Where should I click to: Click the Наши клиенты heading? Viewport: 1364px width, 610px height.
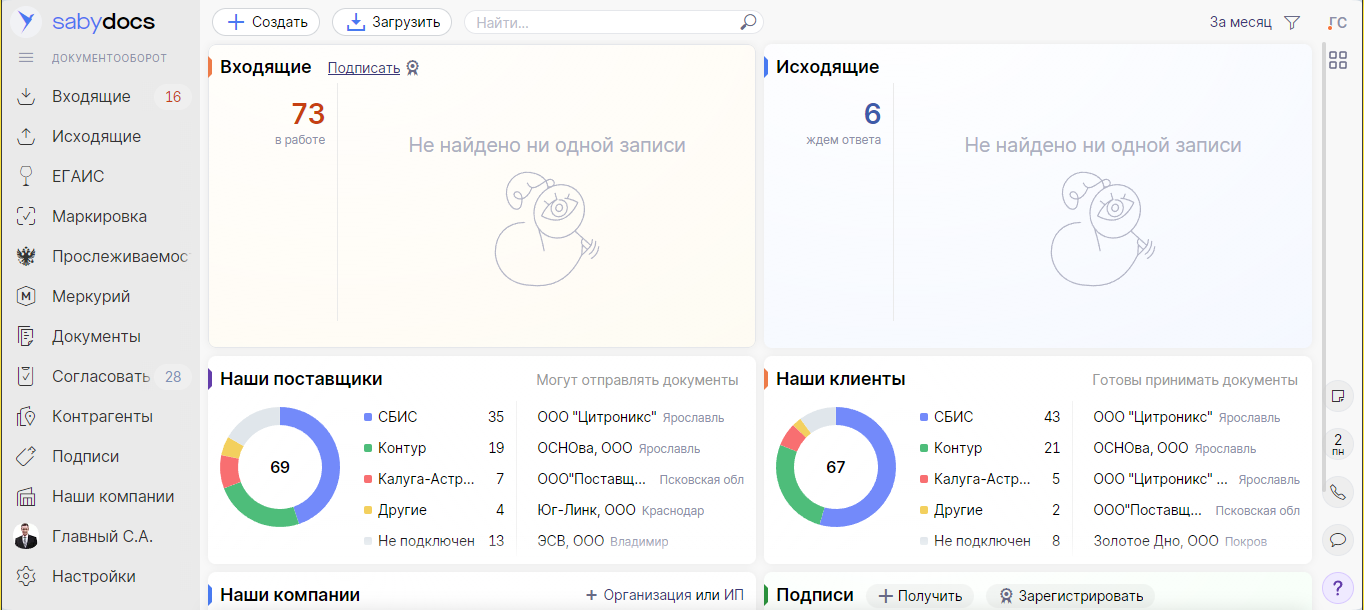[x=841, y=380]
